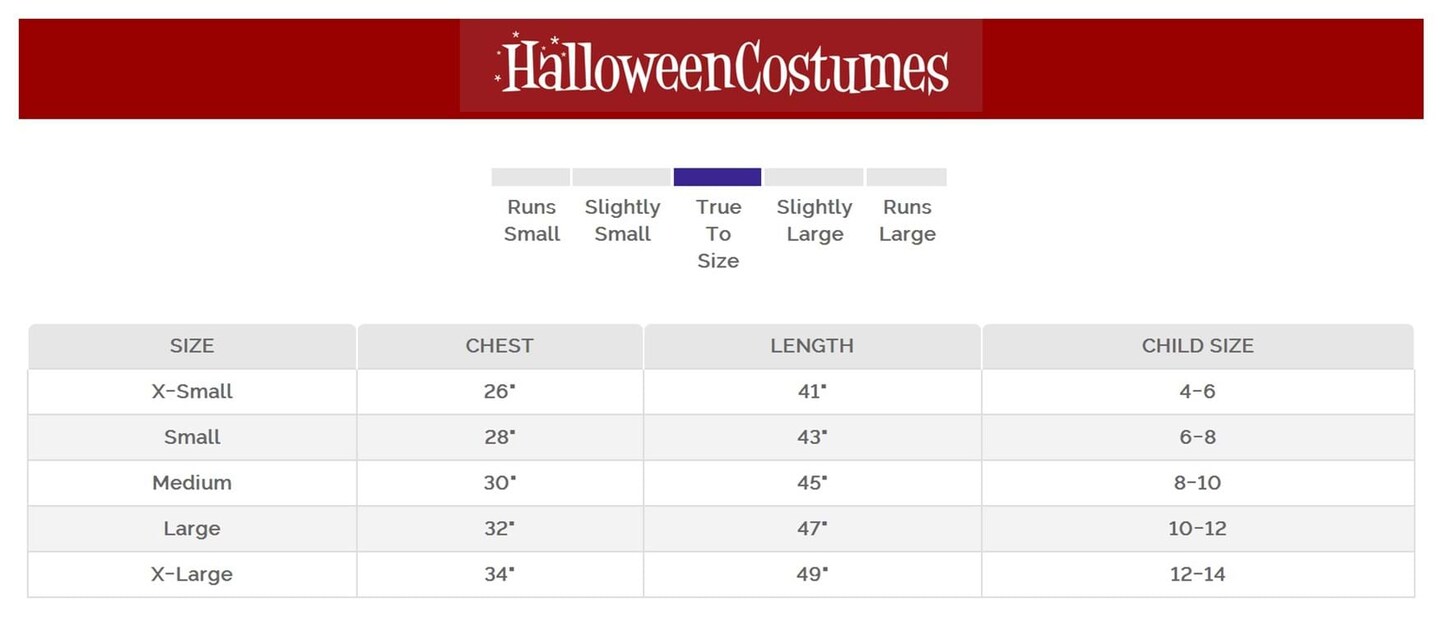Click the 47" length cell for Large
1440x625 pixels.
(x=812, y=529)
